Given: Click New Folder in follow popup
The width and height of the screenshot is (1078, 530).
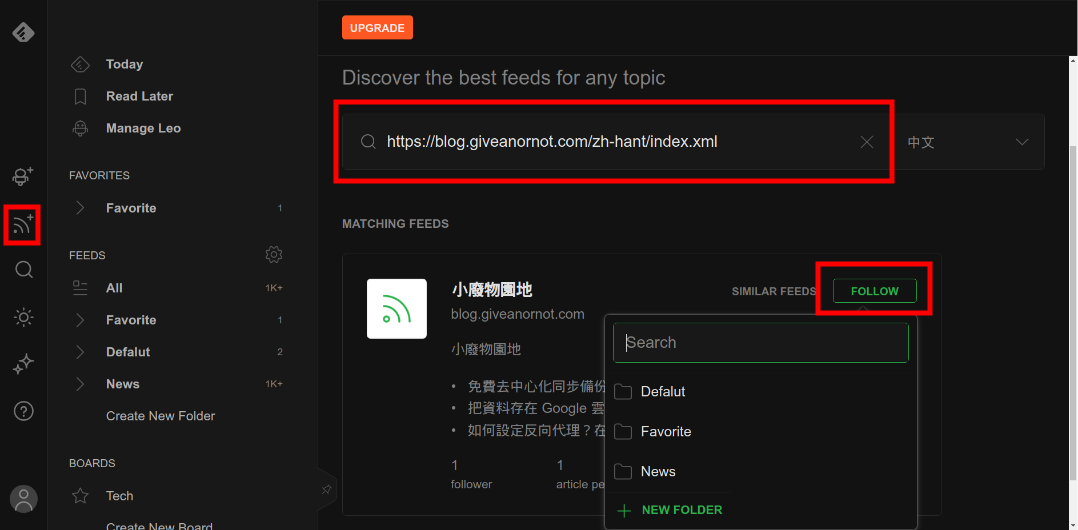Looking at the screenshot, I should coord(681,510).
